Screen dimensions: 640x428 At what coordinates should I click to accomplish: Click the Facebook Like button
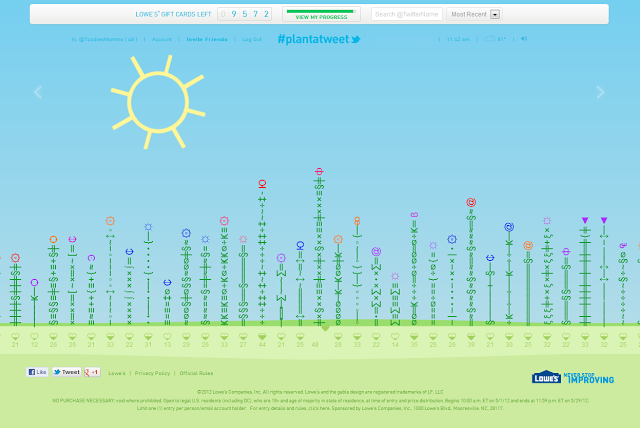pos(37,372)
